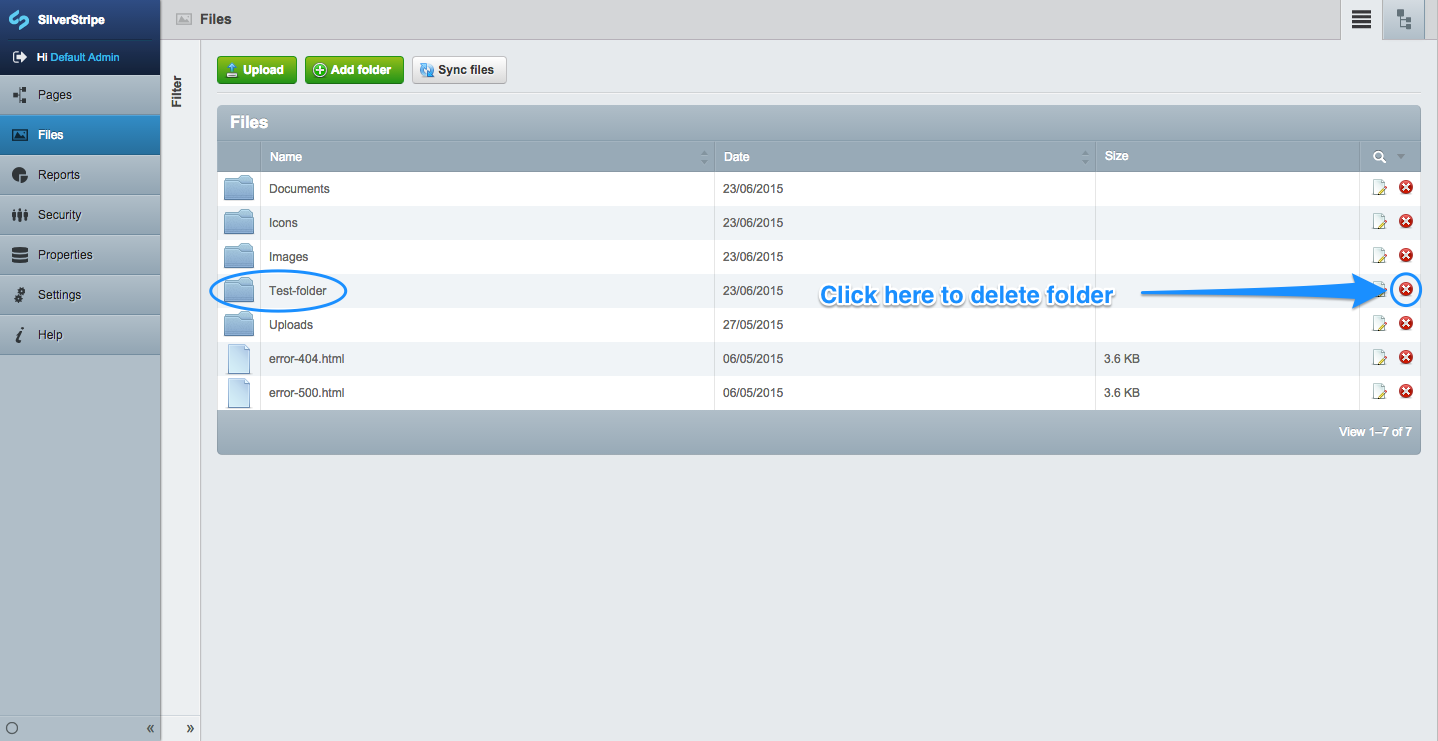Open the Images folder icon
Screen dimensions: 1438x741
pyautogui.click(x=238, y=256)
